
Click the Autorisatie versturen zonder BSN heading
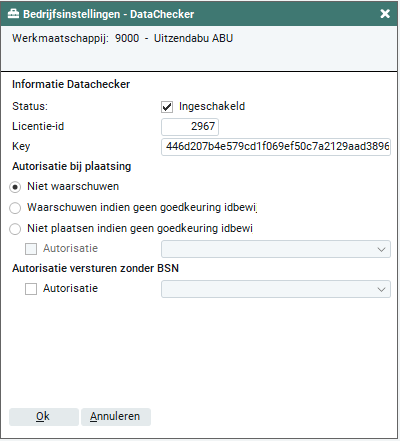click(x=95, y=268)
